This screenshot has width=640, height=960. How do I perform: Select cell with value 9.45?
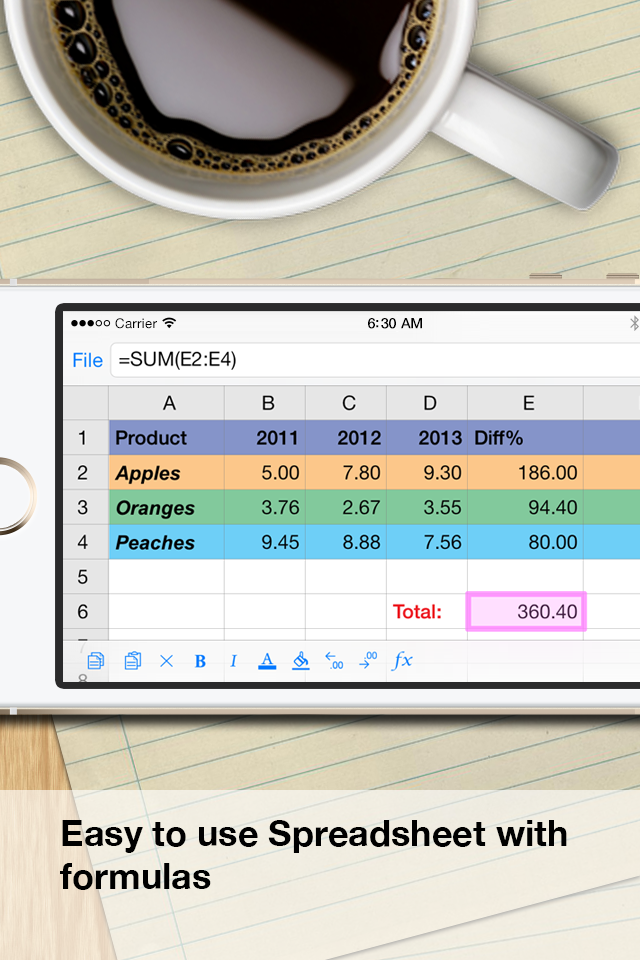point(265,542)
